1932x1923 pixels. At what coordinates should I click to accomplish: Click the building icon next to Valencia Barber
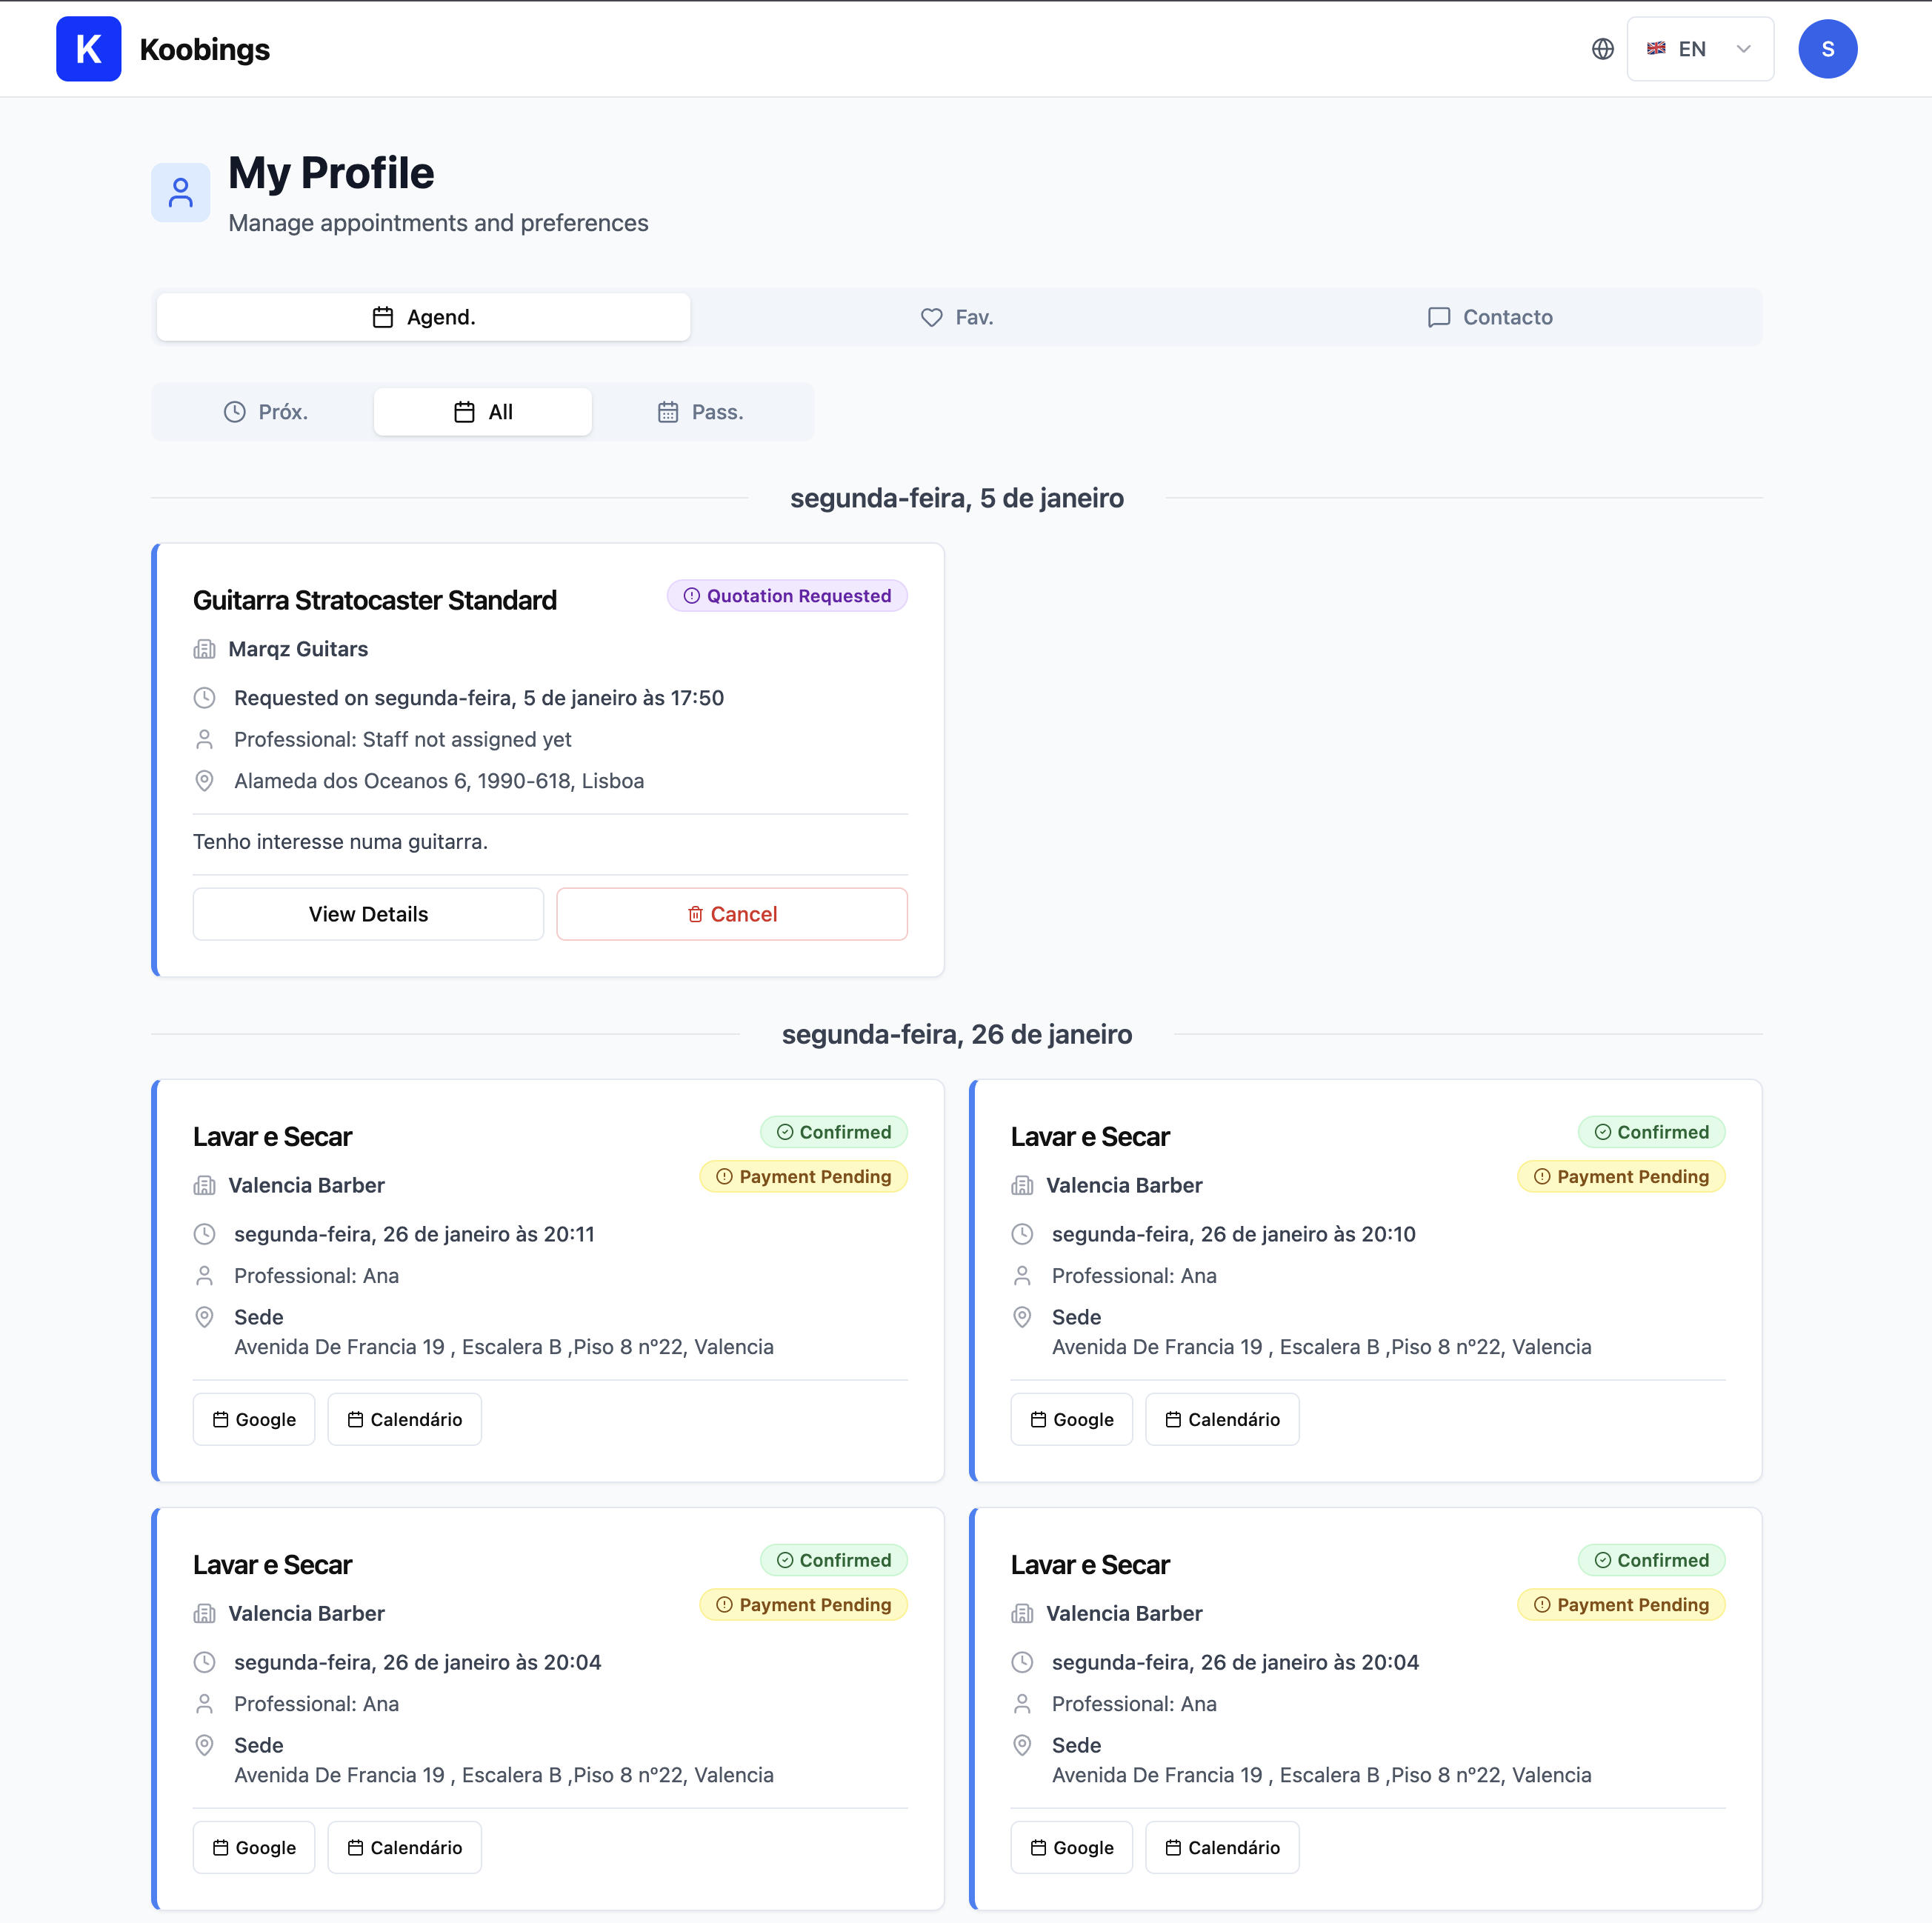pyautogui.click(x=205, y=1185)
